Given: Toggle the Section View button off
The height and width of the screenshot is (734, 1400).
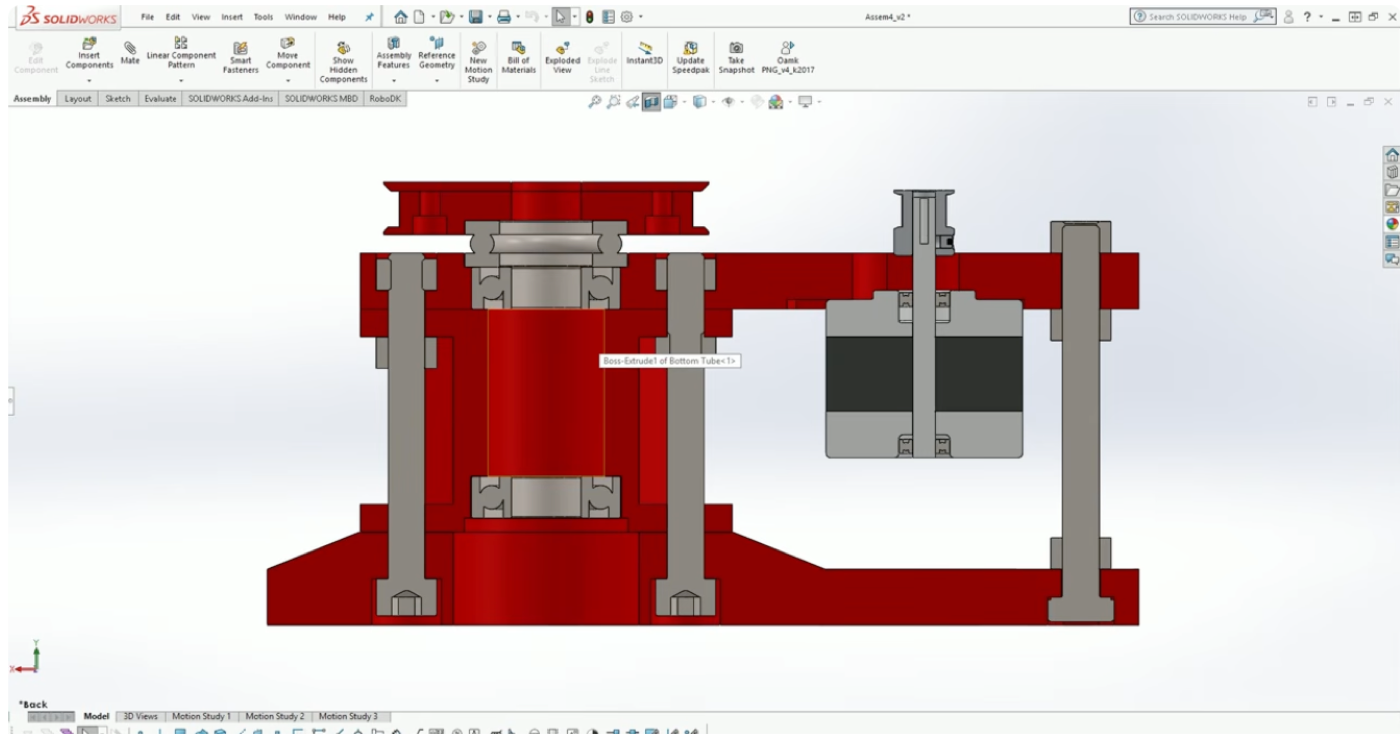Looking at the screenshot, I should [x=649, y=102].
